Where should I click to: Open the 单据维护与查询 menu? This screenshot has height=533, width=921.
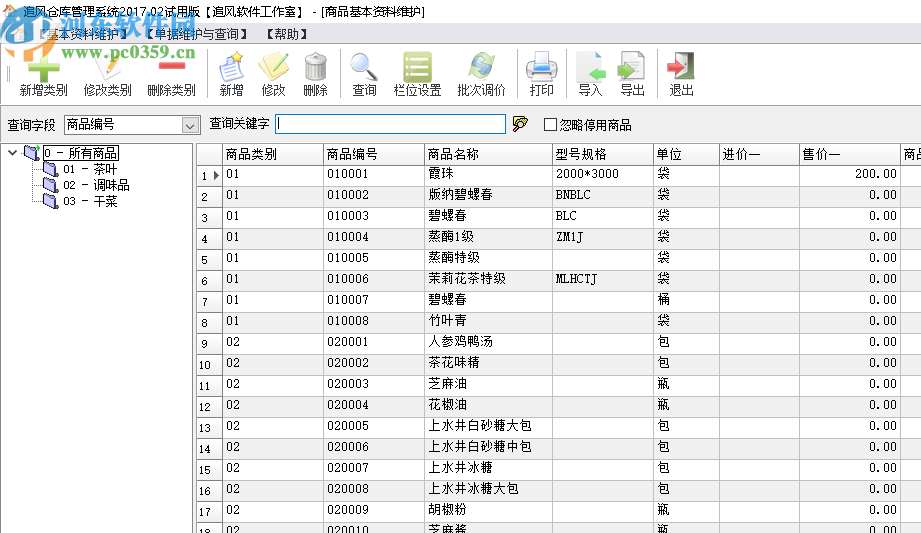(x=197, y=34)
